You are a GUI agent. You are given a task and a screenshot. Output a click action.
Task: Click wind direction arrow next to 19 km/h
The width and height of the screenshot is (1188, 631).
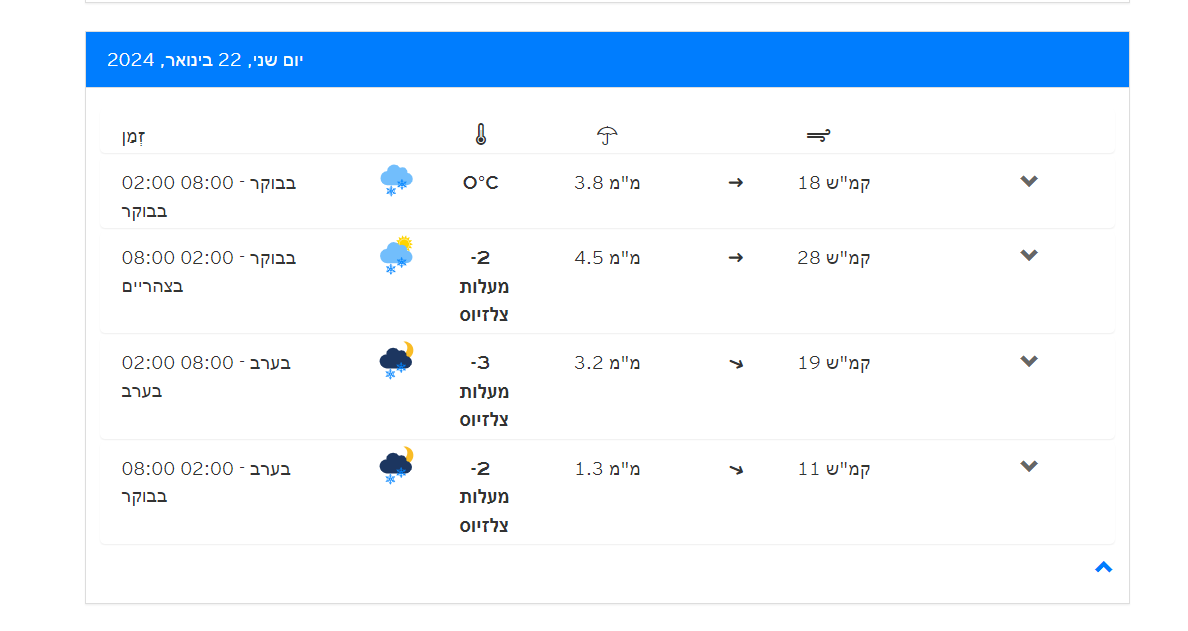click(x=736, y=363)
